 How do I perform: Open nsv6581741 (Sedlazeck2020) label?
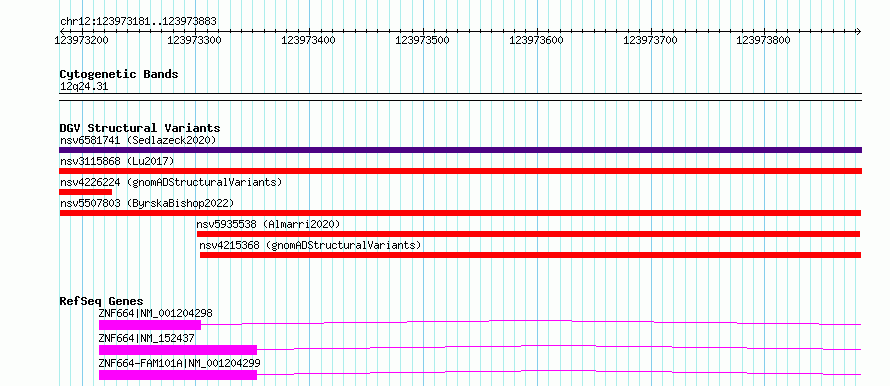coord(138,140)
